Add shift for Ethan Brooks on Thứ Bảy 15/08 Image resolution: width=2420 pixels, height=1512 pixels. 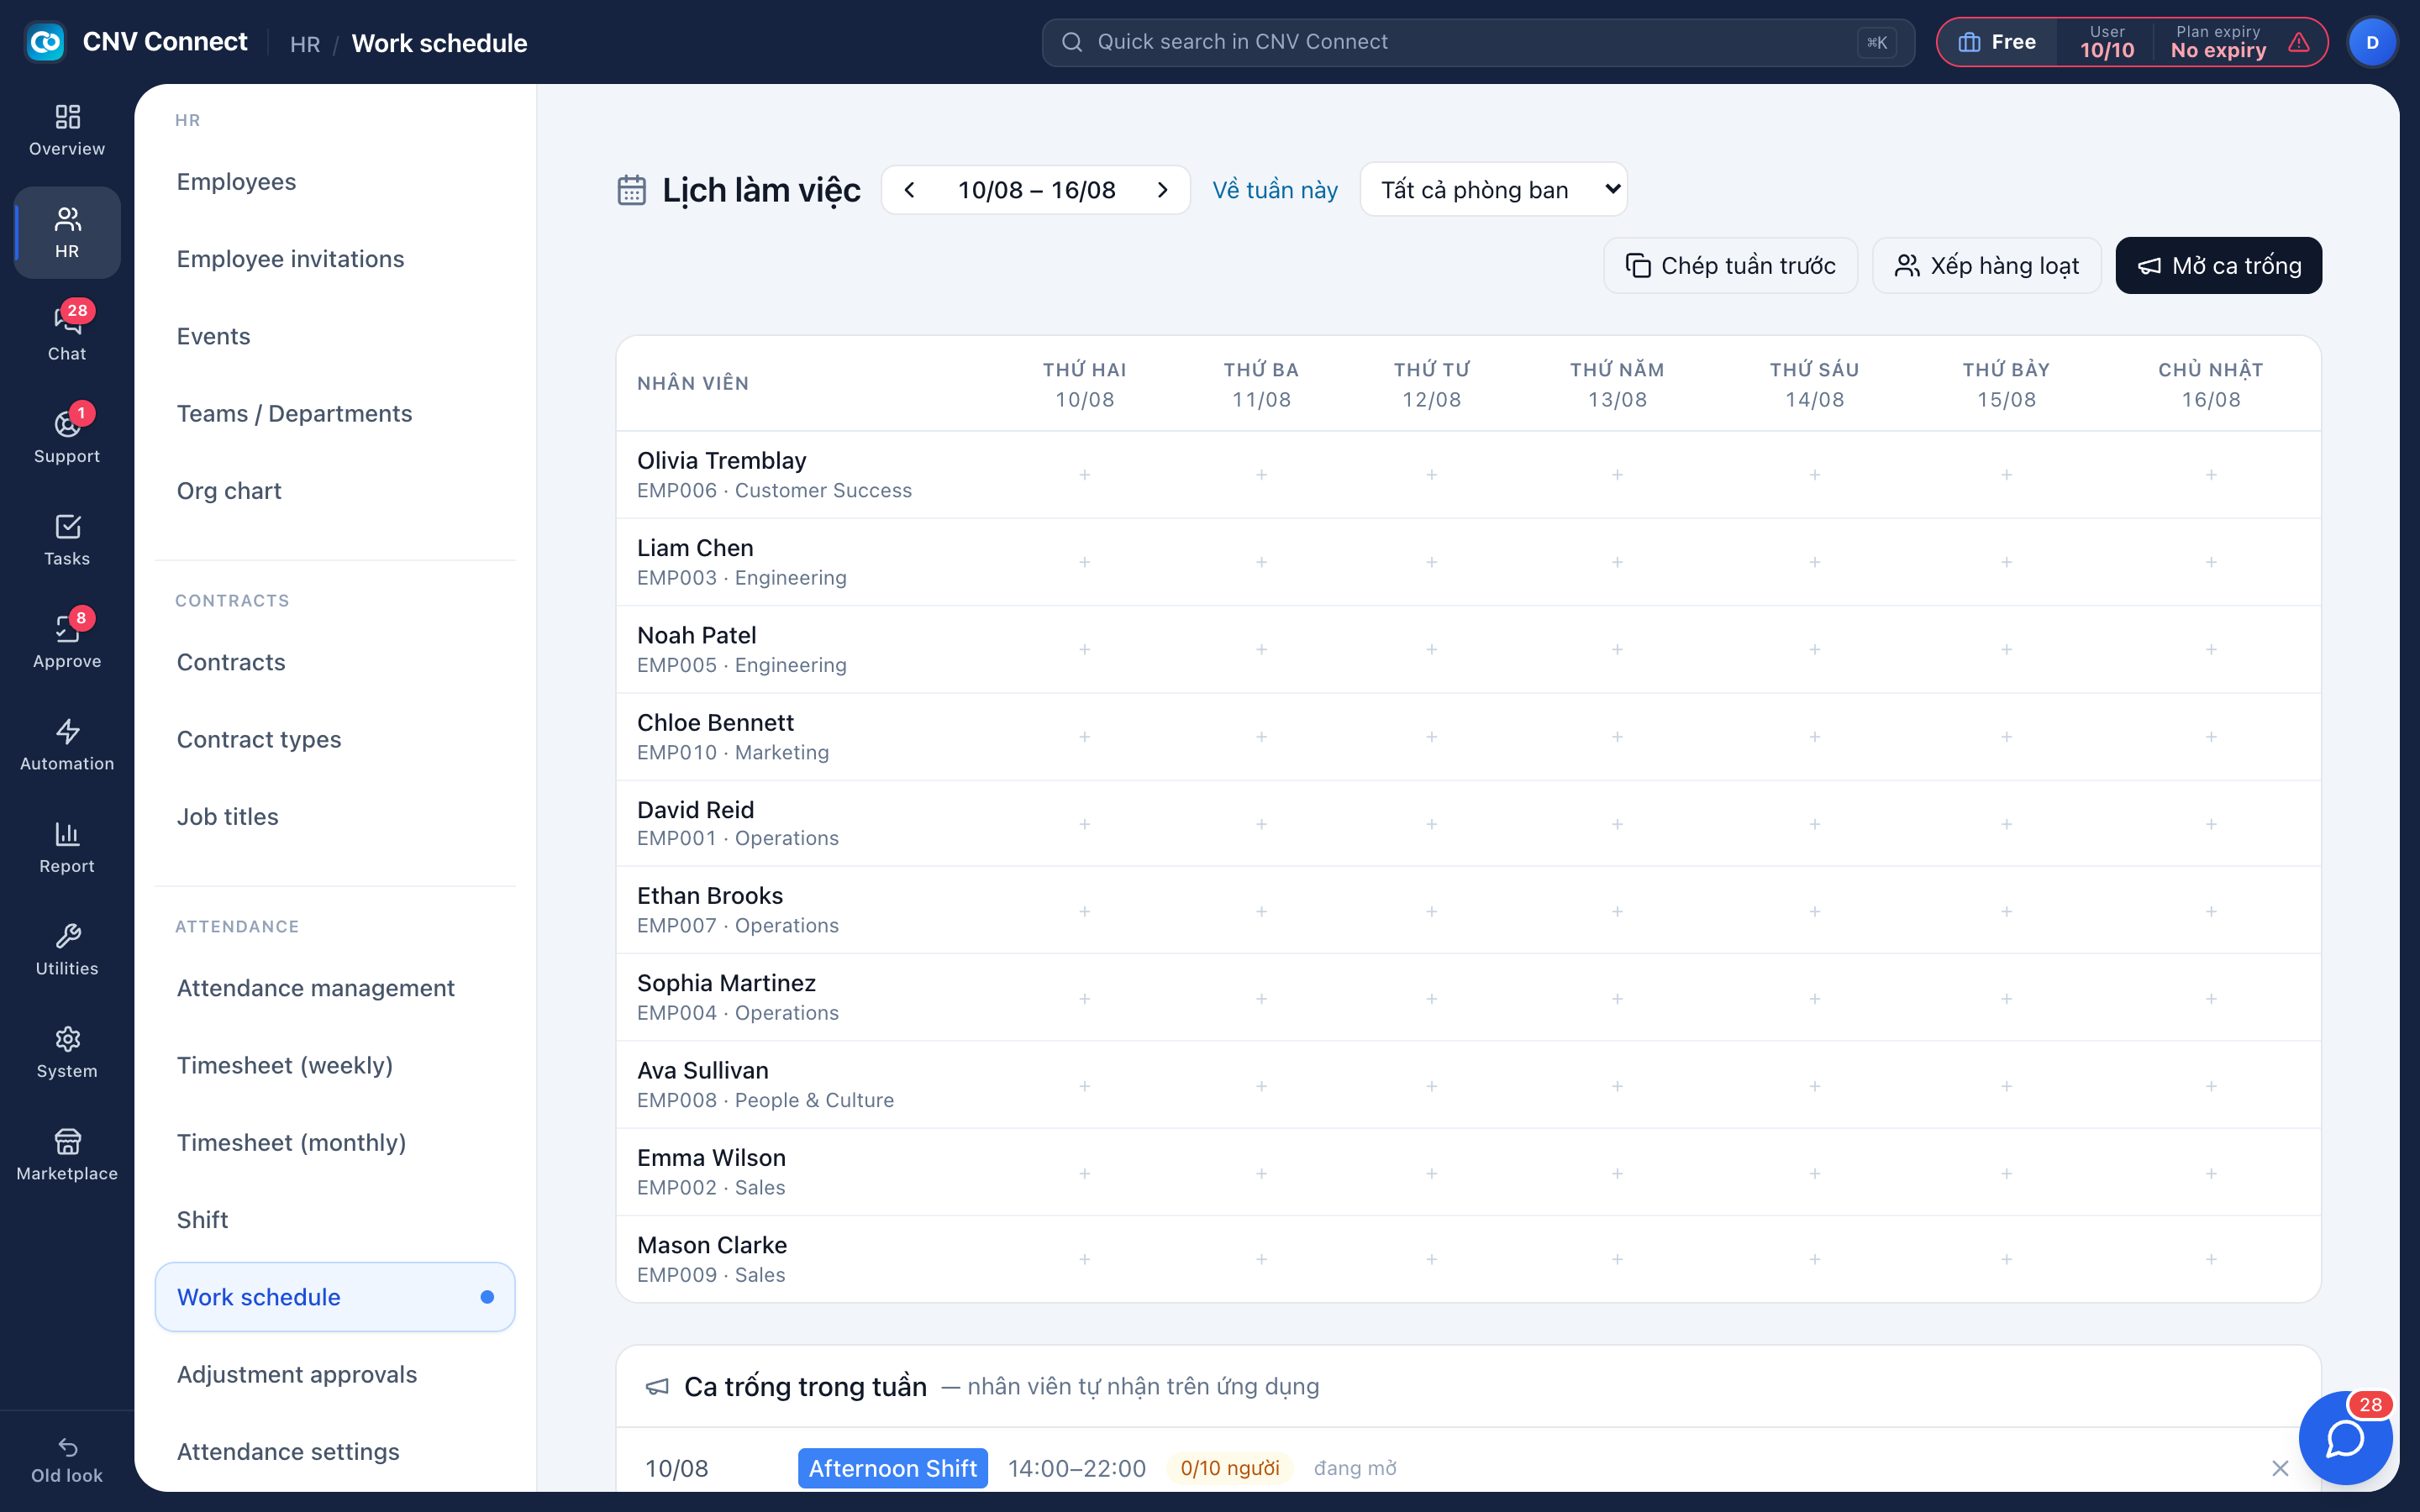pyautogui.click(x=2006, y=911)
